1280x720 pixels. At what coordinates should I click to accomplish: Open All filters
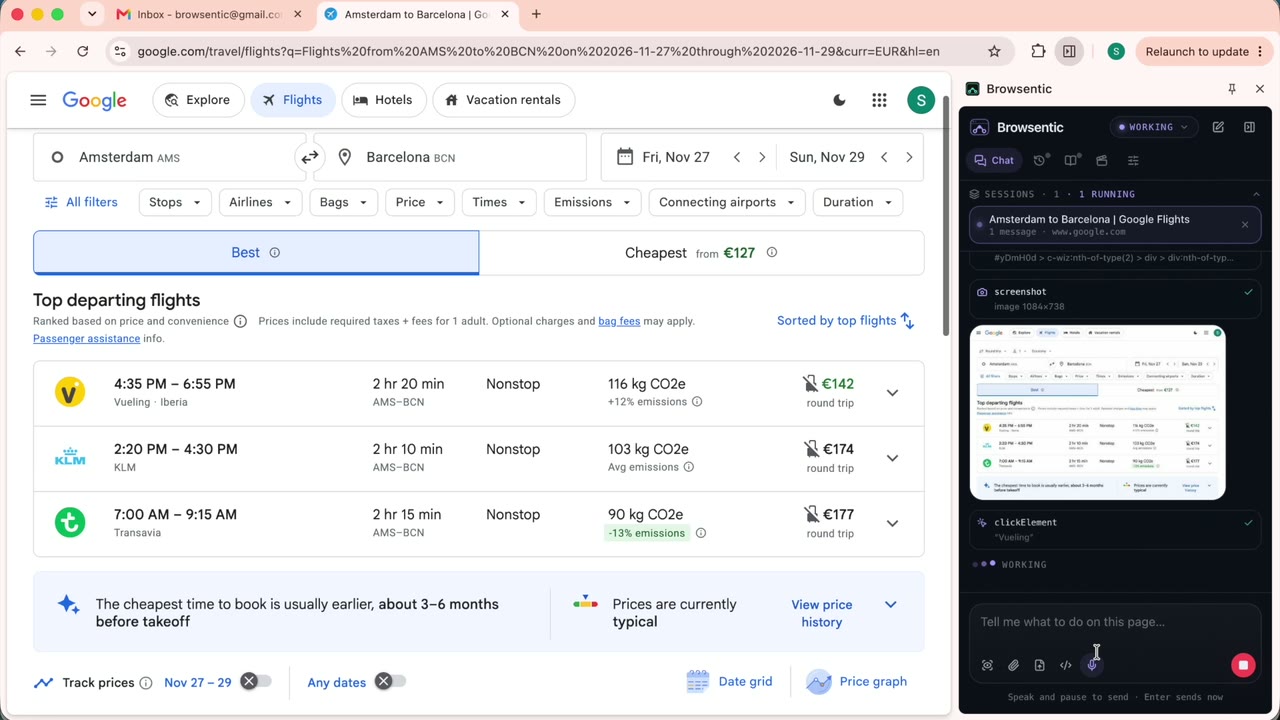pyautogui.click(x=81, y=202)
